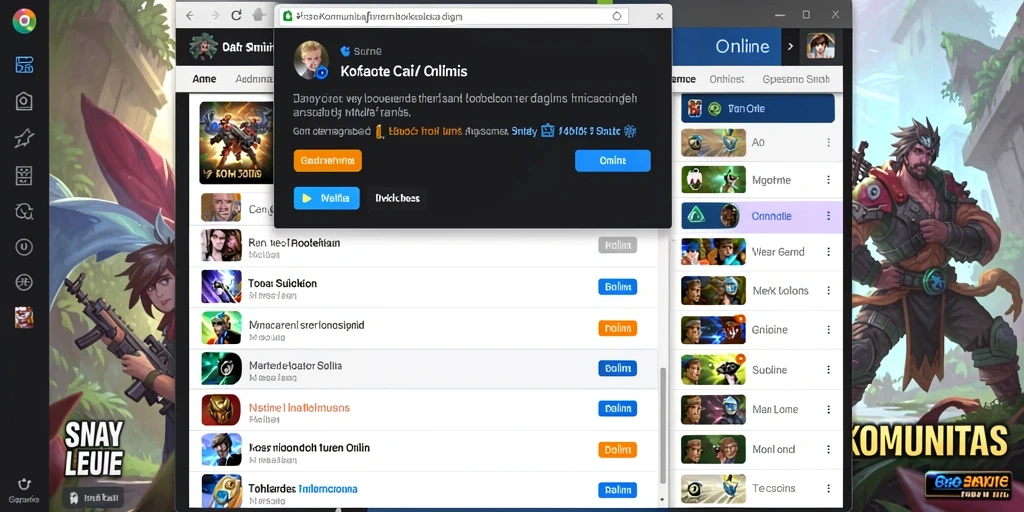The image size is (1024, 512).
Task: Open the orange Nstine l Inalleimusns title link
Action: click(x=299, y=408)
